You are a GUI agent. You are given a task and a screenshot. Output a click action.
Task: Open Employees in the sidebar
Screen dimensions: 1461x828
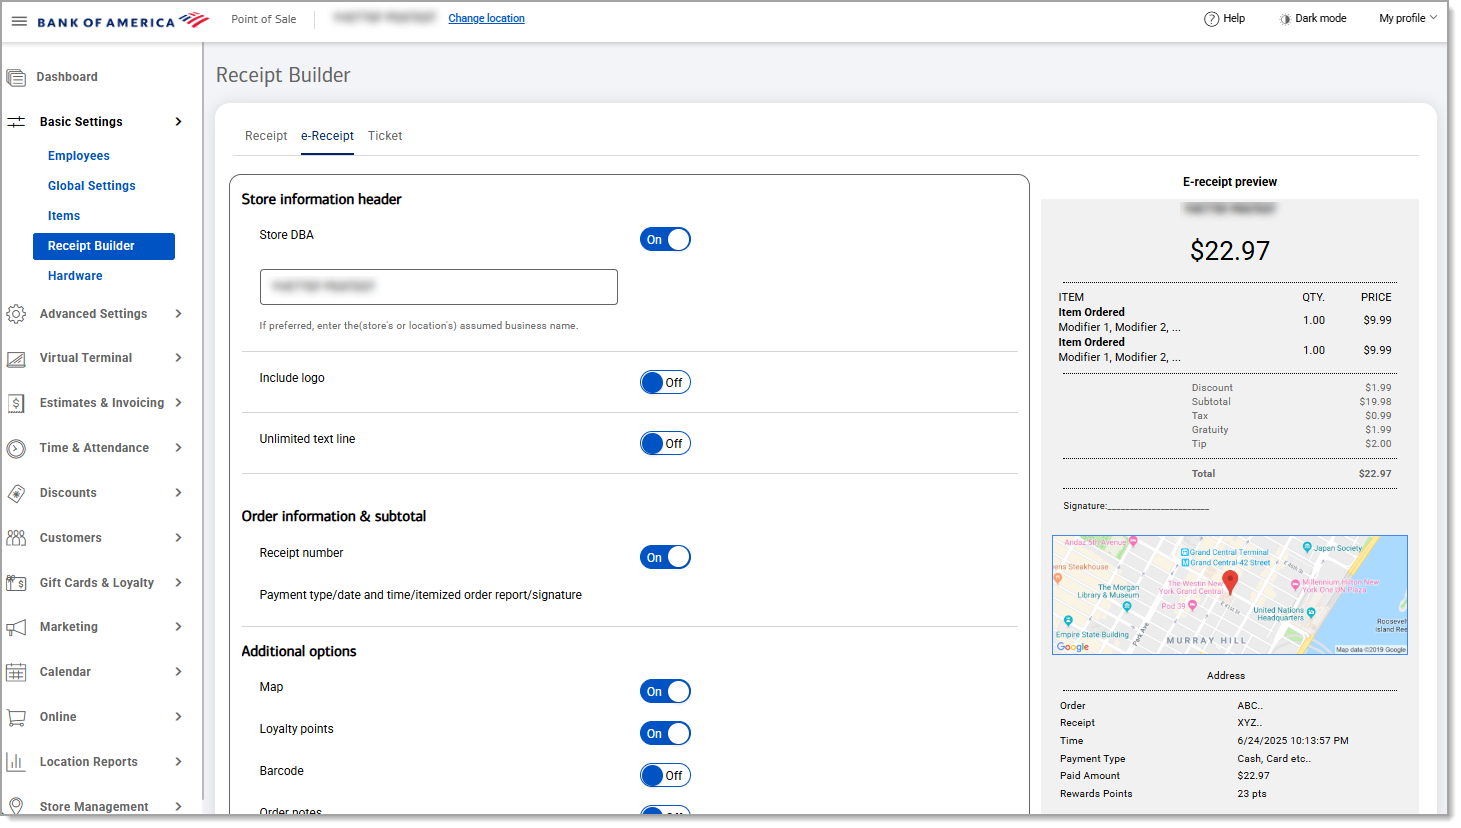tap(79, 156)
